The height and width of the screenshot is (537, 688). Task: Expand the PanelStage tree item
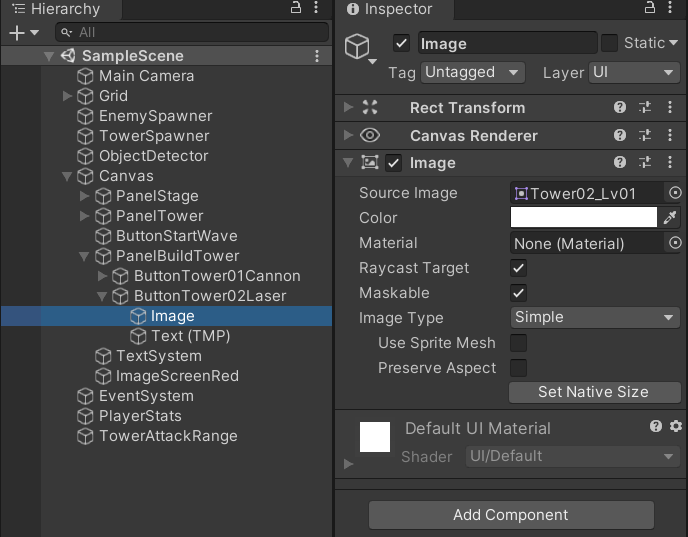tap(85, 196)
